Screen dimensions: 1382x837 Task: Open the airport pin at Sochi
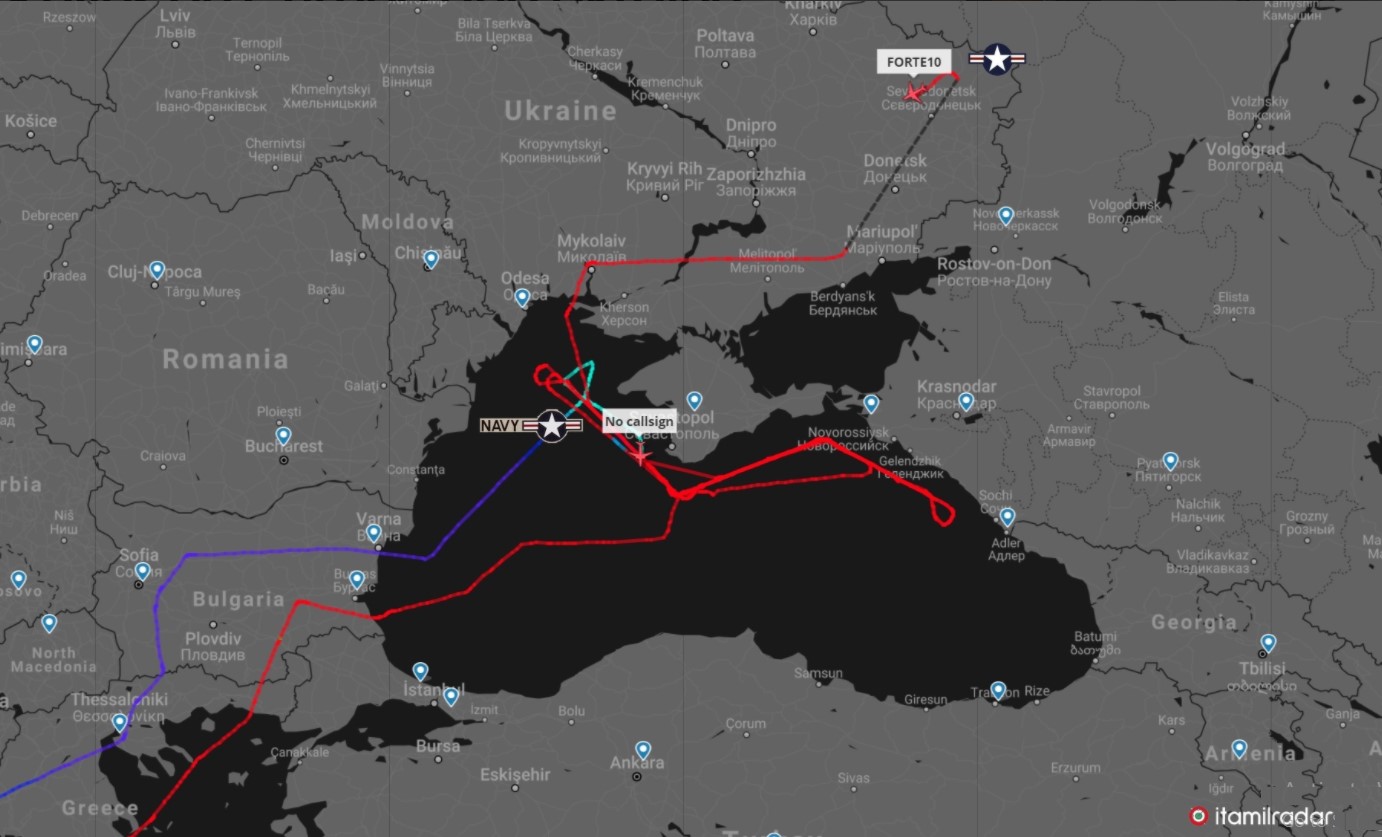coord(1007,517)
